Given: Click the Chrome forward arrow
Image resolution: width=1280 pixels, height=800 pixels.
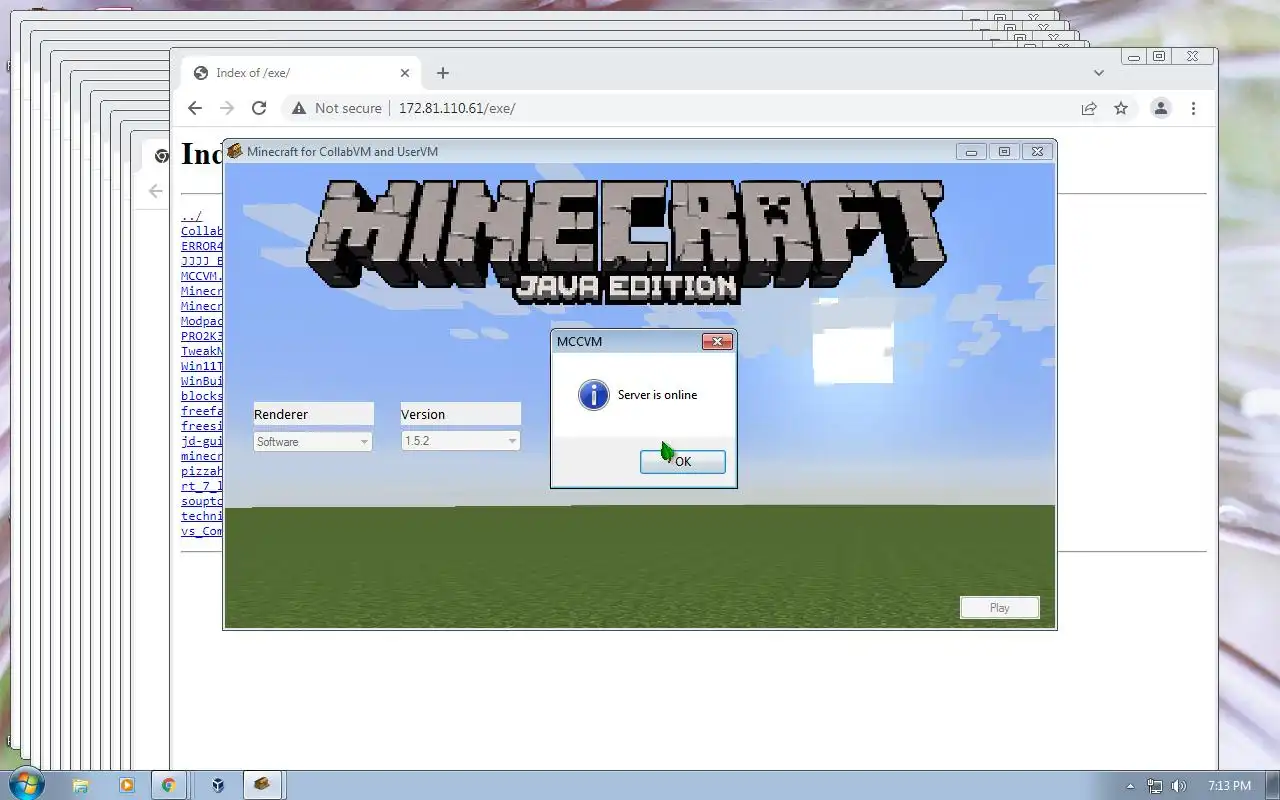Looking at the screenshot, I should pyautogui.click(x=227, y=108).
